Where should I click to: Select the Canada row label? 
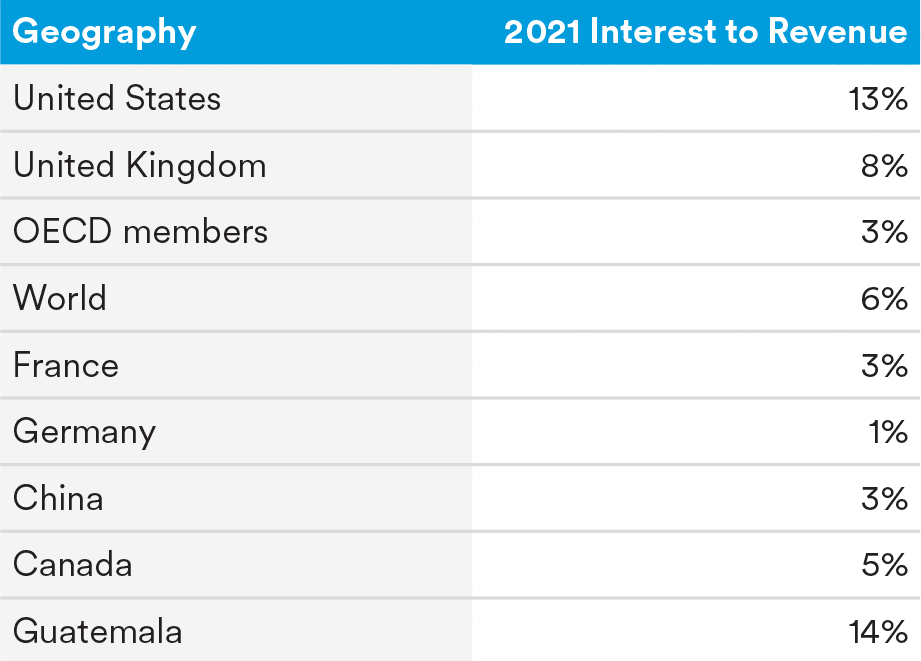point(73,565)
